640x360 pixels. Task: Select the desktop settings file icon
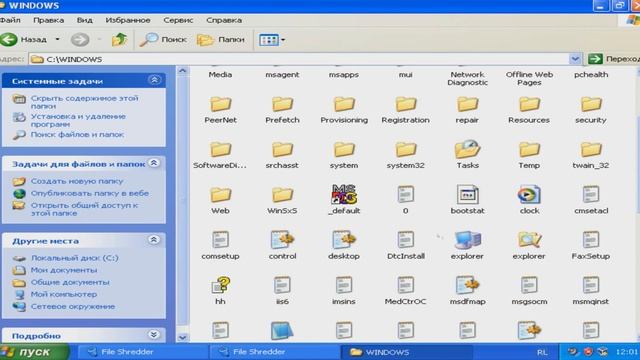(x=344, y=240)
